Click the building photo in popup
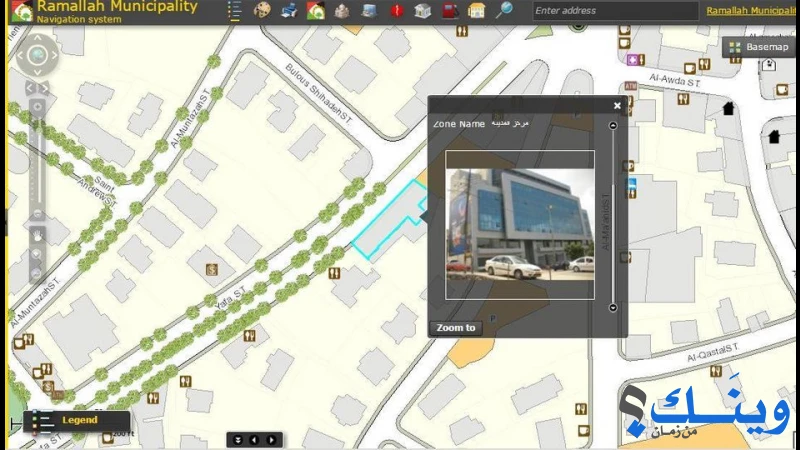 (520, 224)
